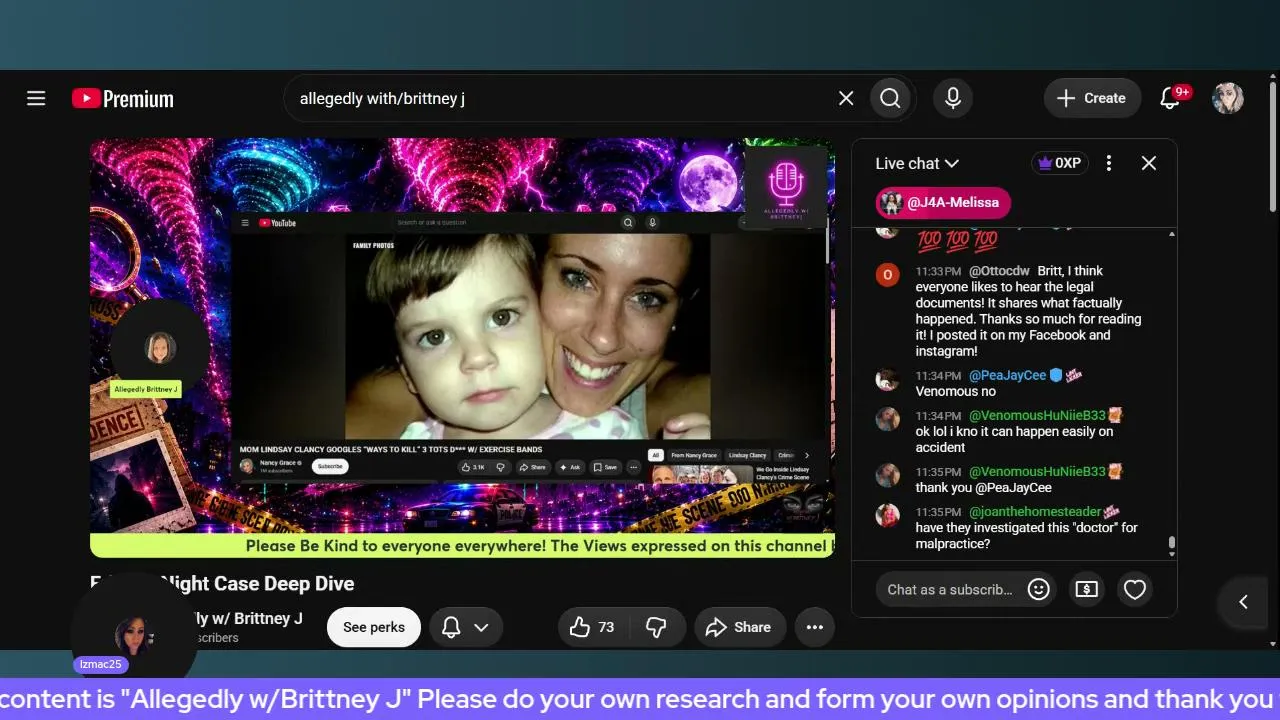
Task: Click the livestream video player
Action: [462, 347]
